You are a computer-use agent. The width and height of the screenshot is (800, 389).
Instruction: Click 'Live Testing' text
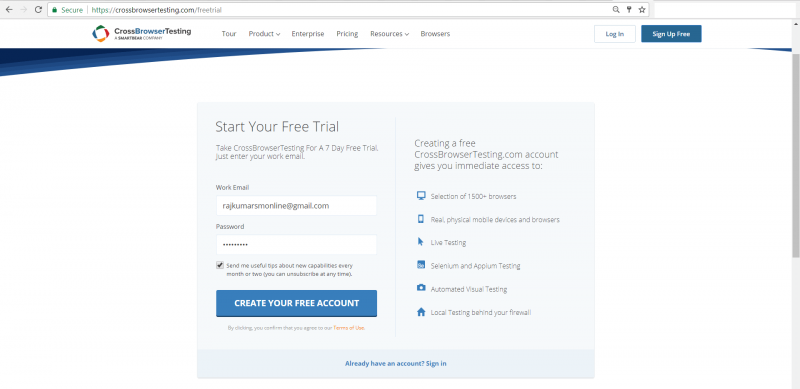click(448, 242)
